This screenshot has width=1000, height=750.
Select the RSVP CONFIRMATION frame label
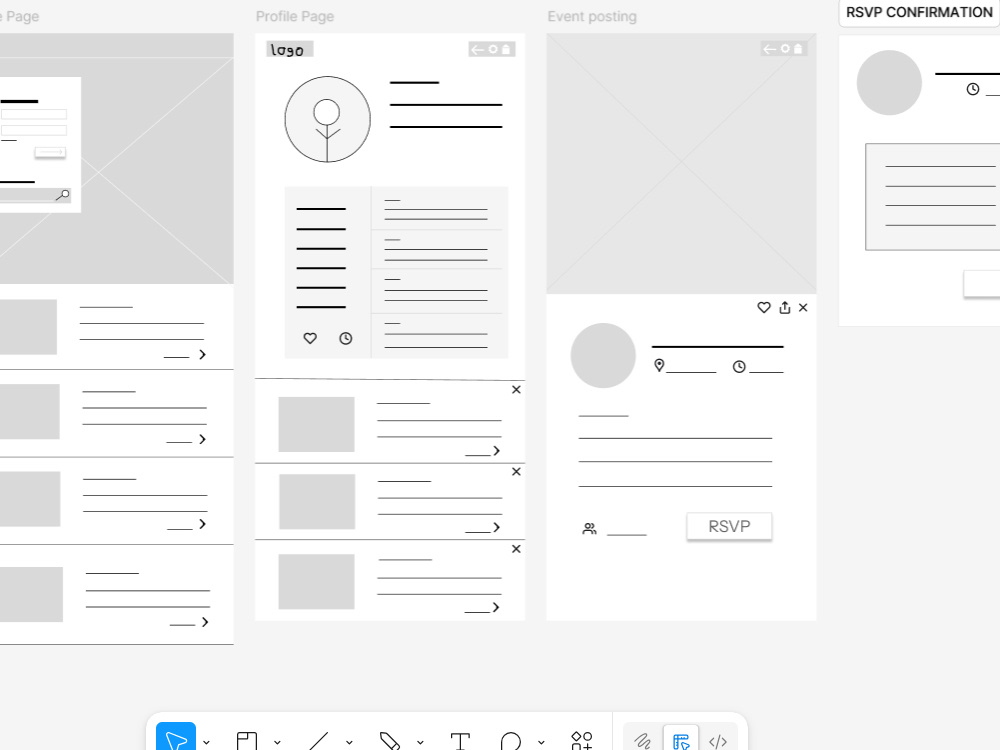(918, 12)
